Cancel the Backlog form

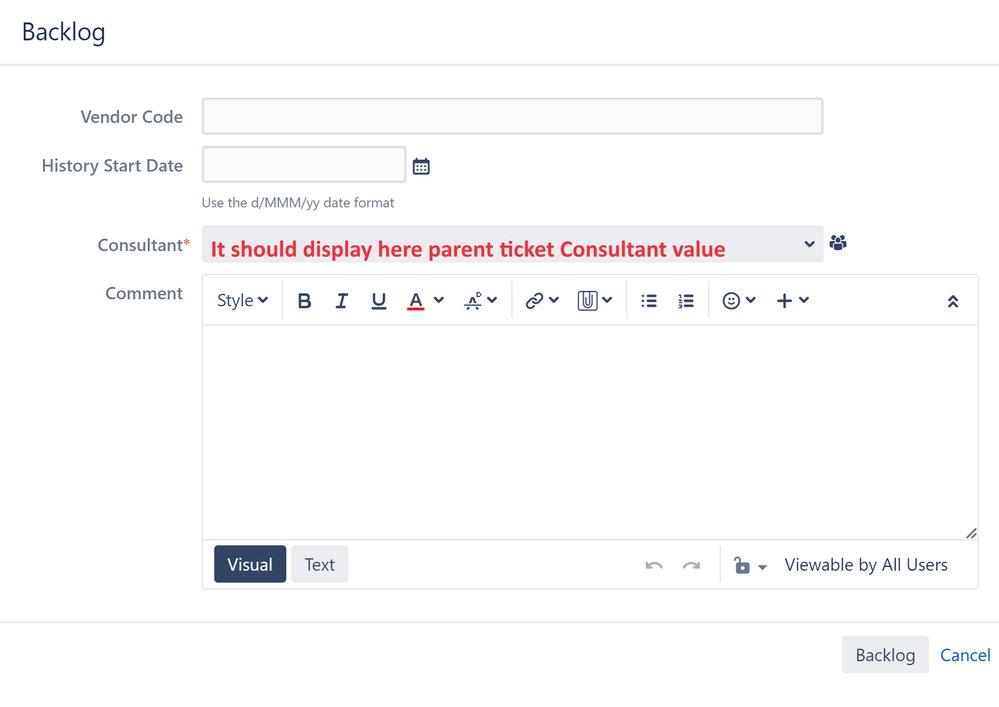[964, 654]
